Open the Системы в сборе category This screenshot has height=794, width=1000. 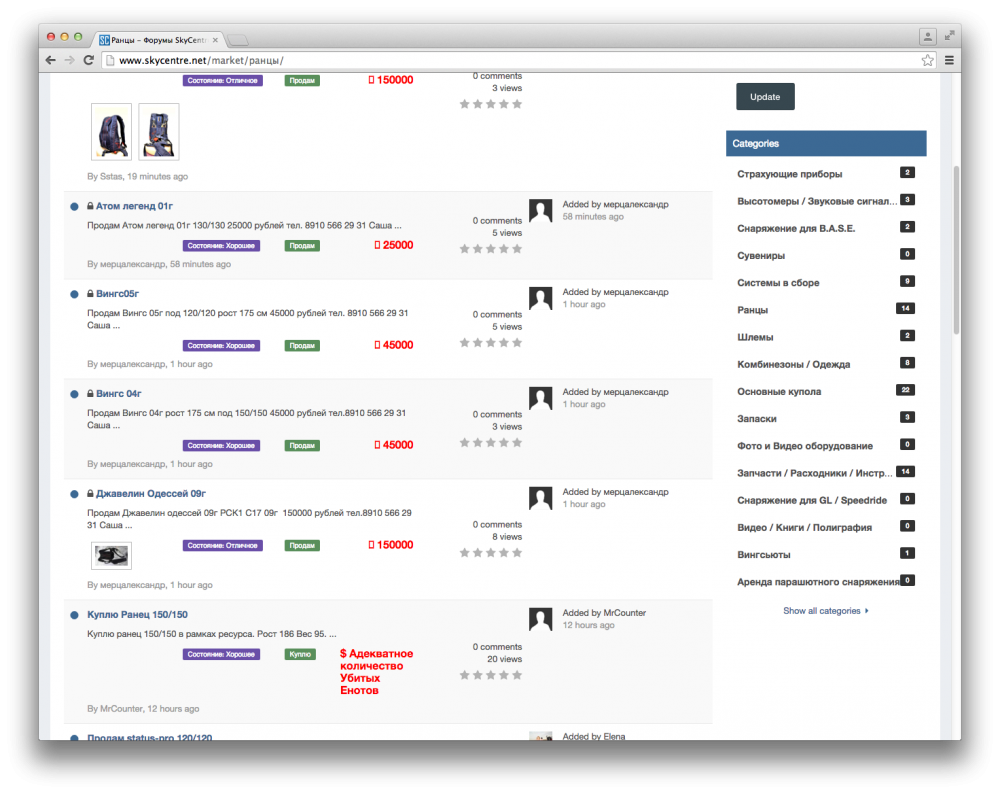coord(778,283)
